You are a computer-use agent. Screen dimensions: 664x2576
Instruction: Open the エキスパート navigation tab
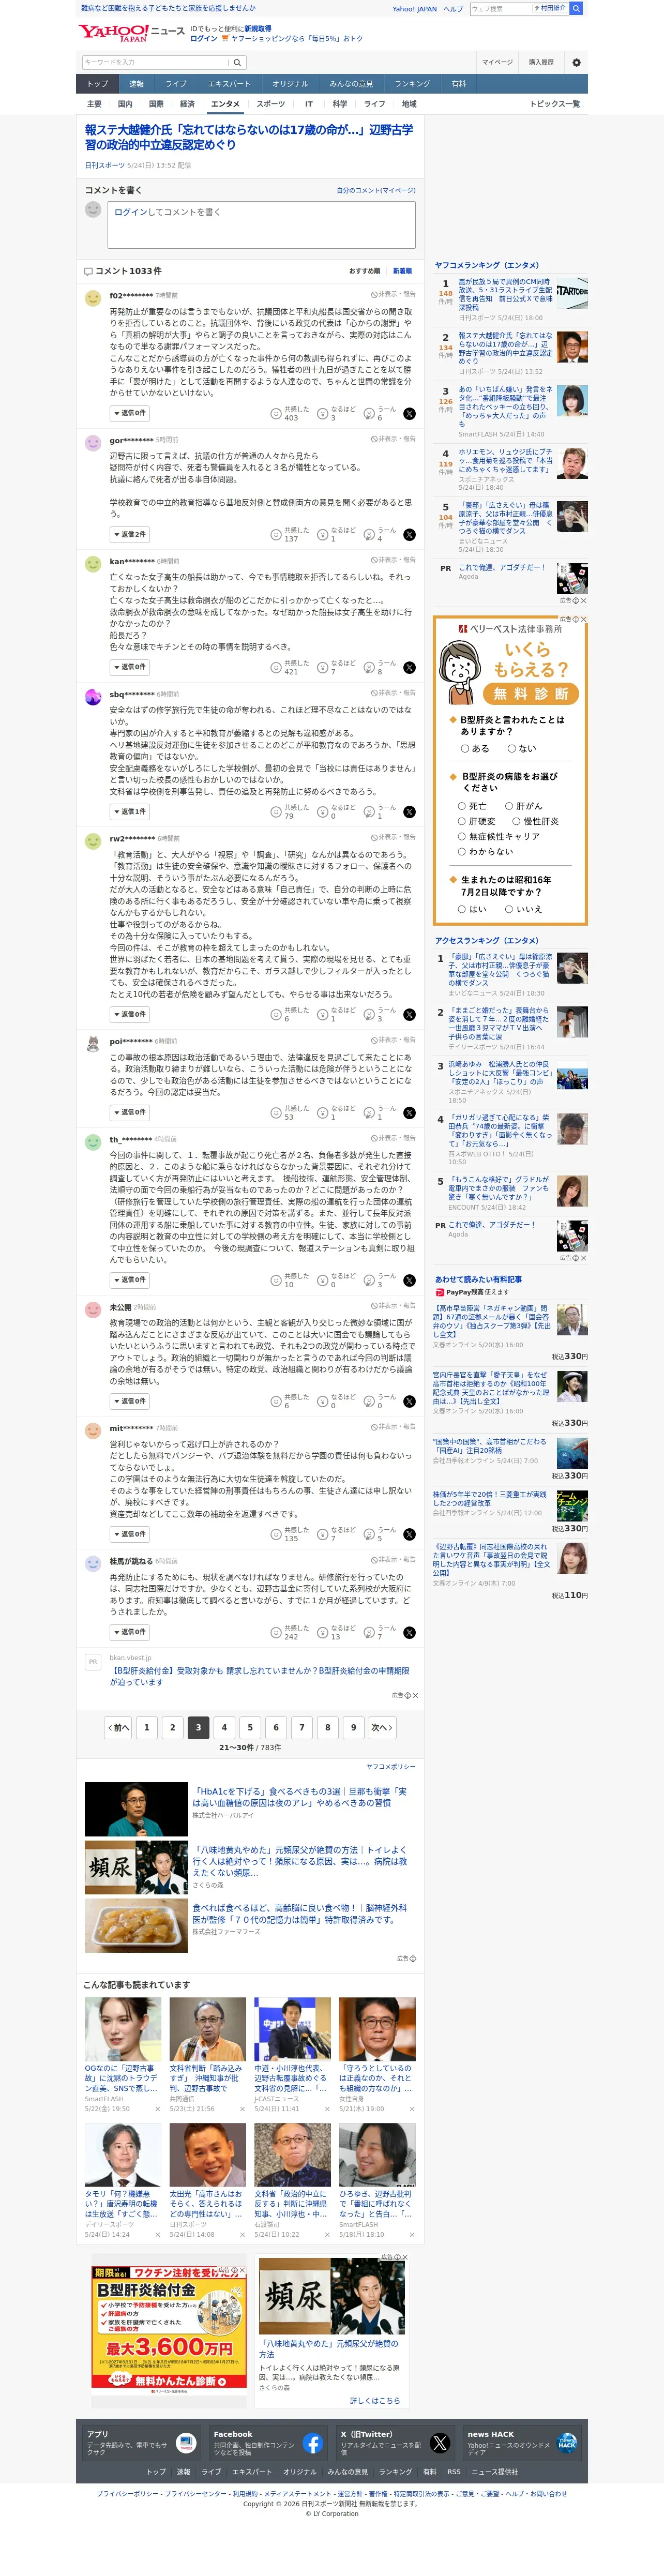pos(229,84)
